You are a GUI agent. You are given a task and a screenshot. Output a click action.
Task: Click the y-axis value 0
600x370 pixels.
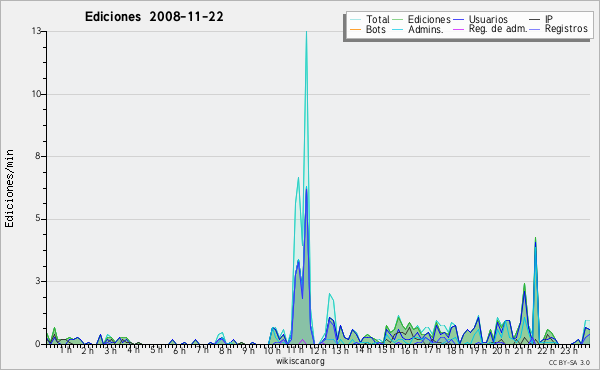tap(38, 344)
